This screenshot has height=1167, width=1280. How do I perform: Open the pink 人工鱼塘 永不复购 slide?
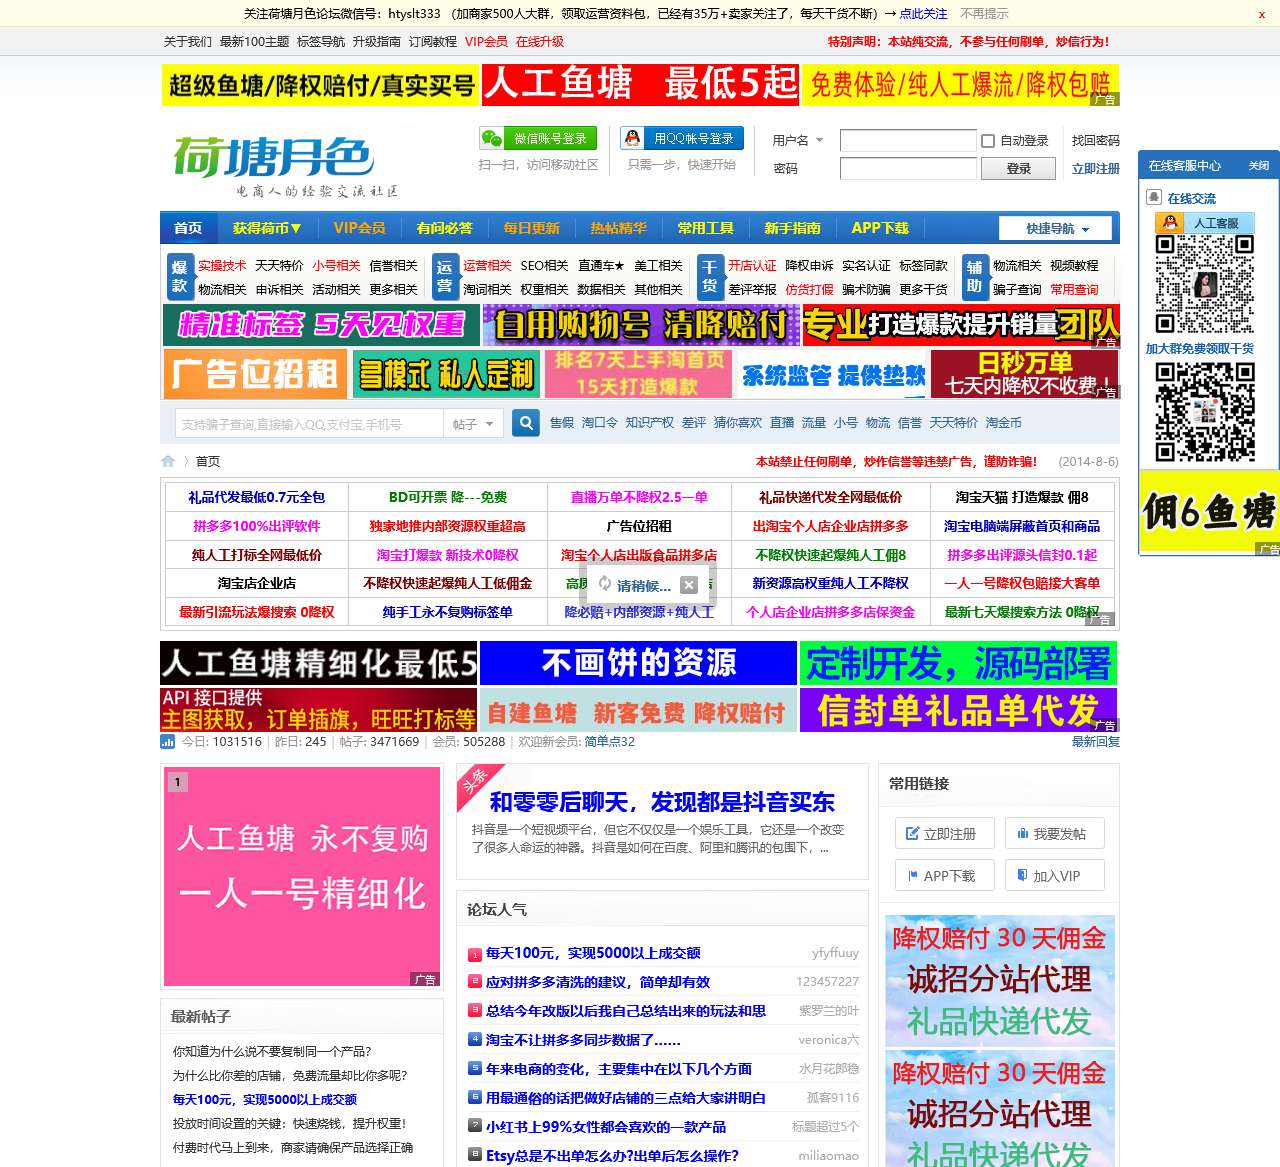(302, 876)
